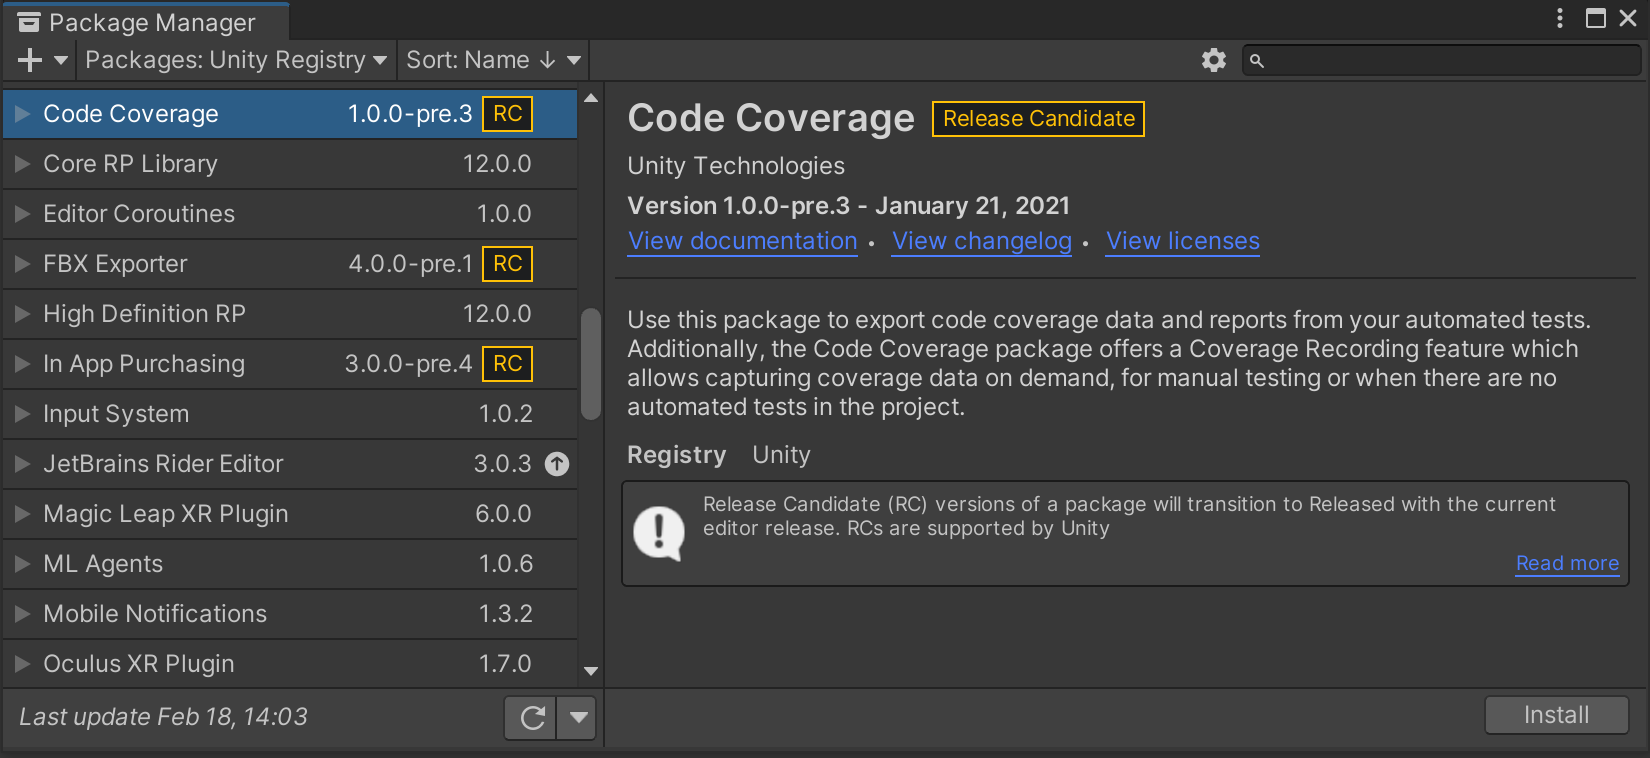Click the refresh package list icon
Viewport: 1650px width, 758px height.
(532, 717)
